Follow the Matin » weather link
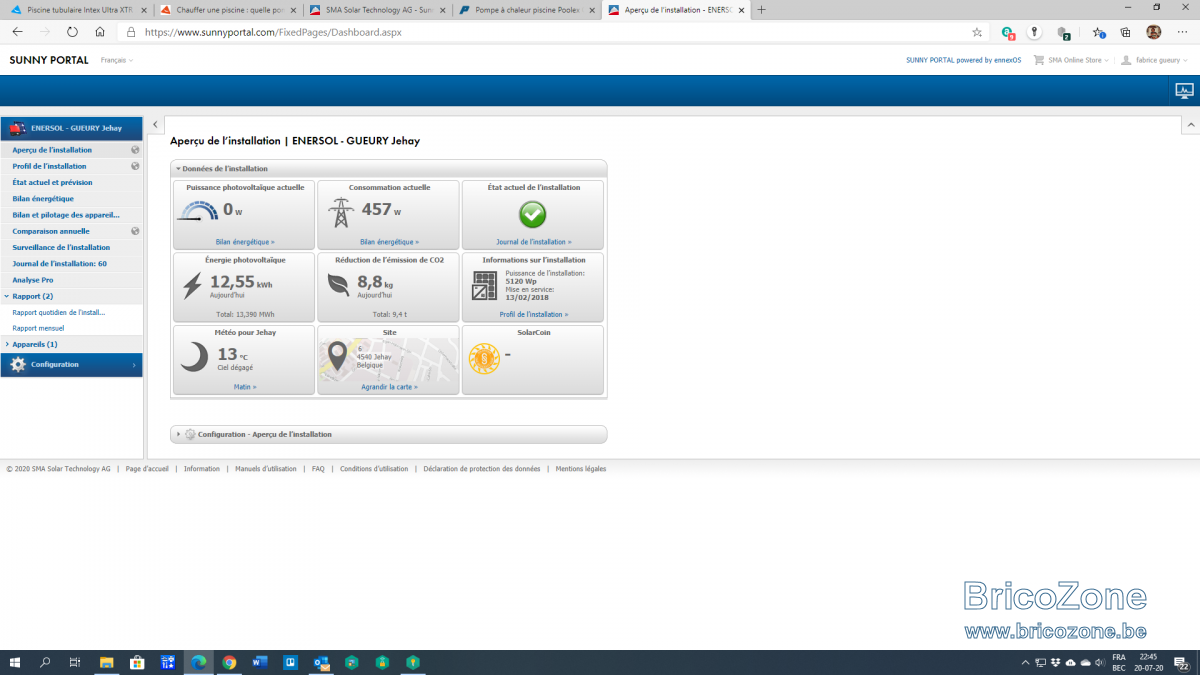1200x675 pixels. [x=245, y=386]
